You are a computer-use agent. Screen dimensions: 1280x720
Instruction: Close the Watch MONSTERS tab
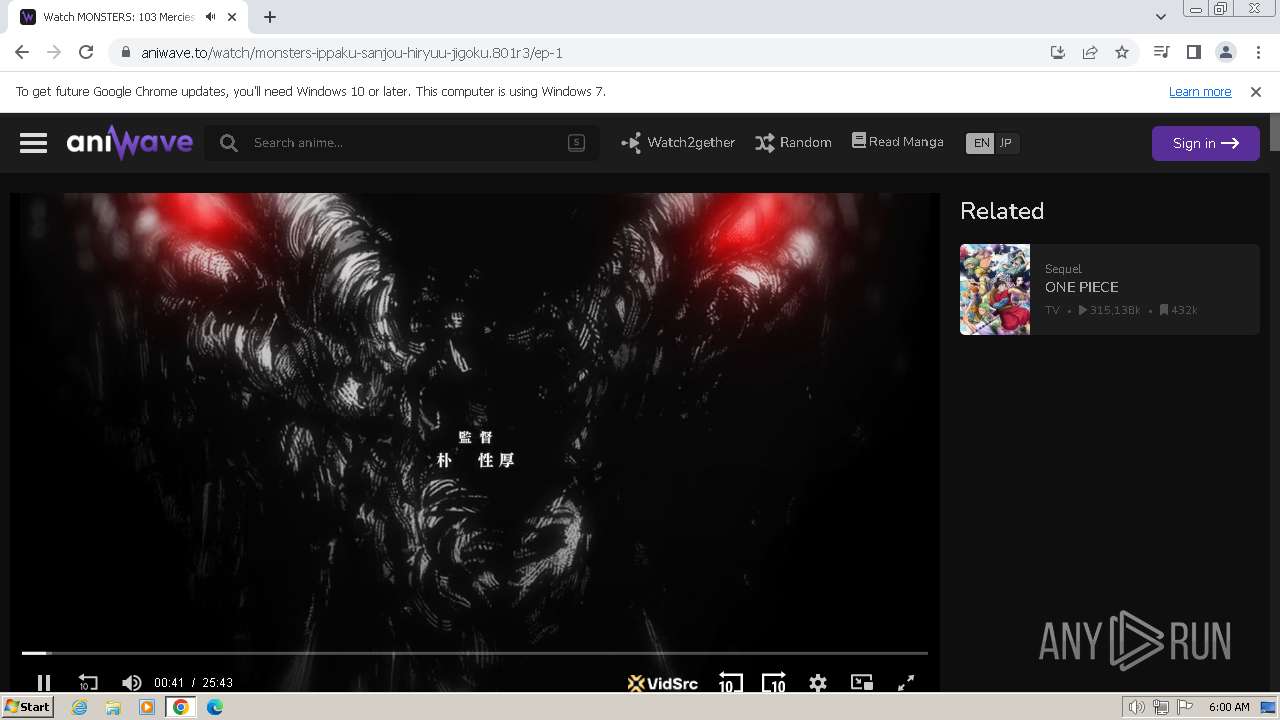[233, 17]
